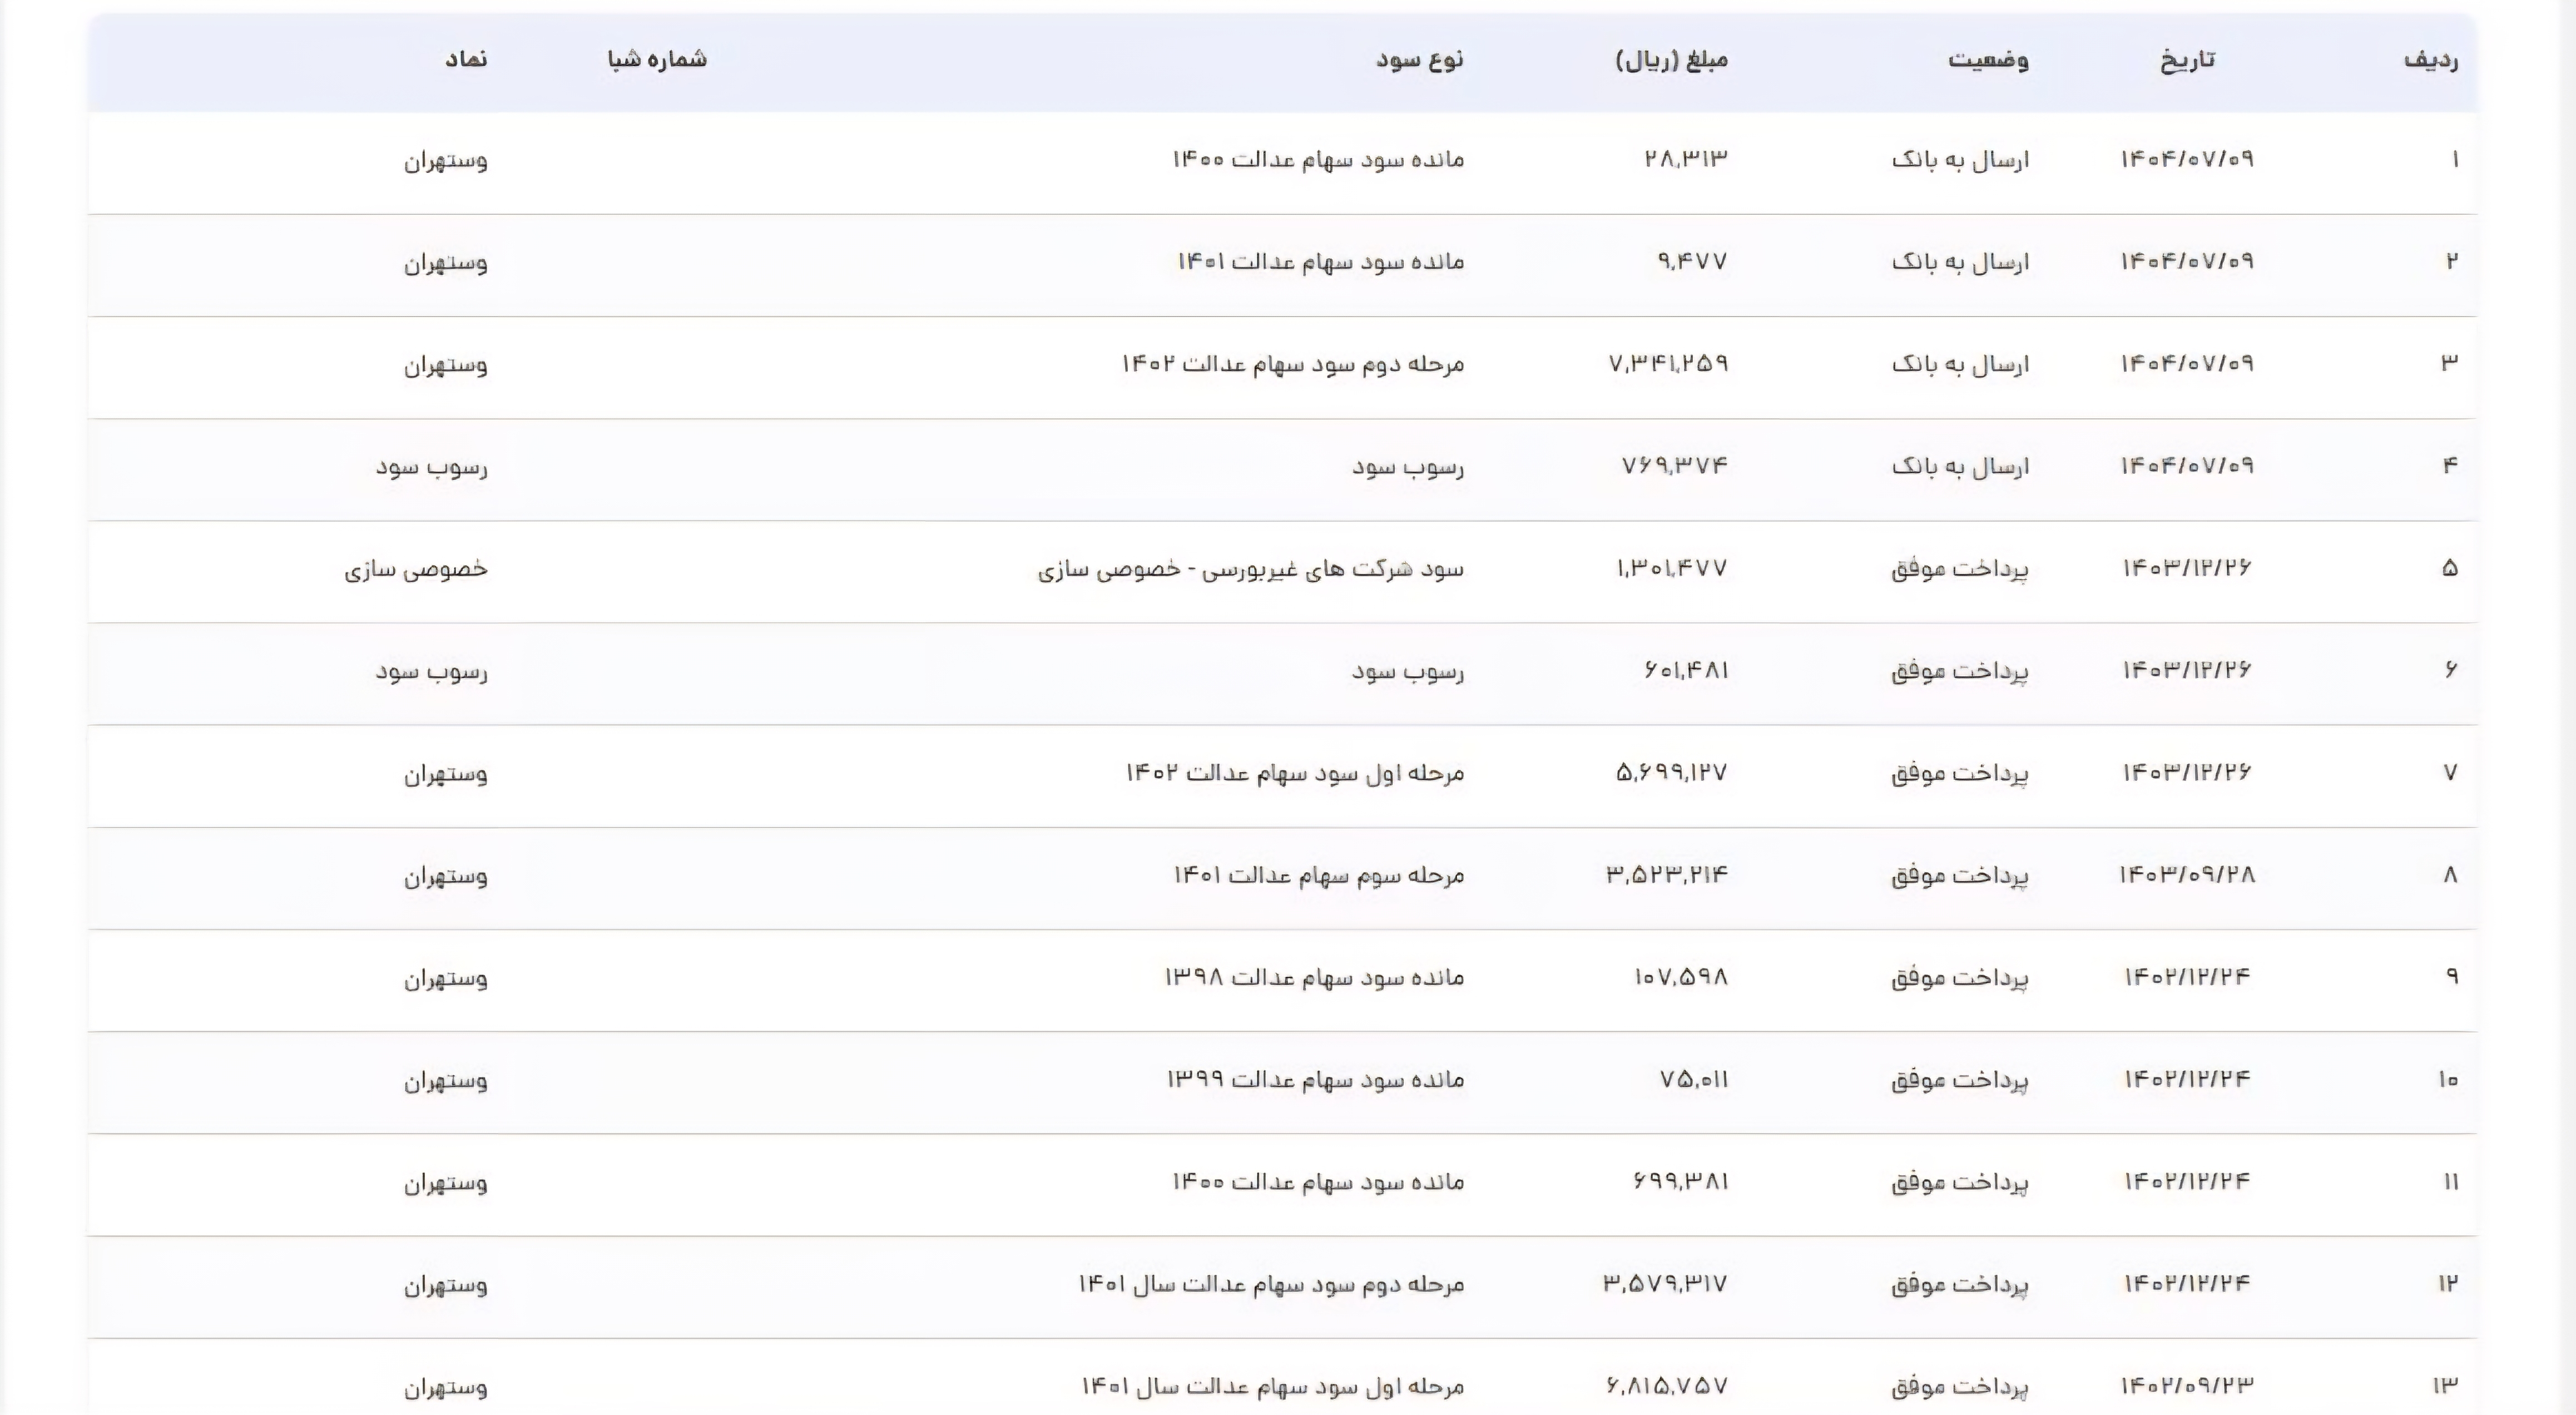This screenshot has height=1415, width=2576.
Task: Click the مرحله دوم سود سهام عدالت ۱۴۰۲ entry
Action: [1292, 364]
